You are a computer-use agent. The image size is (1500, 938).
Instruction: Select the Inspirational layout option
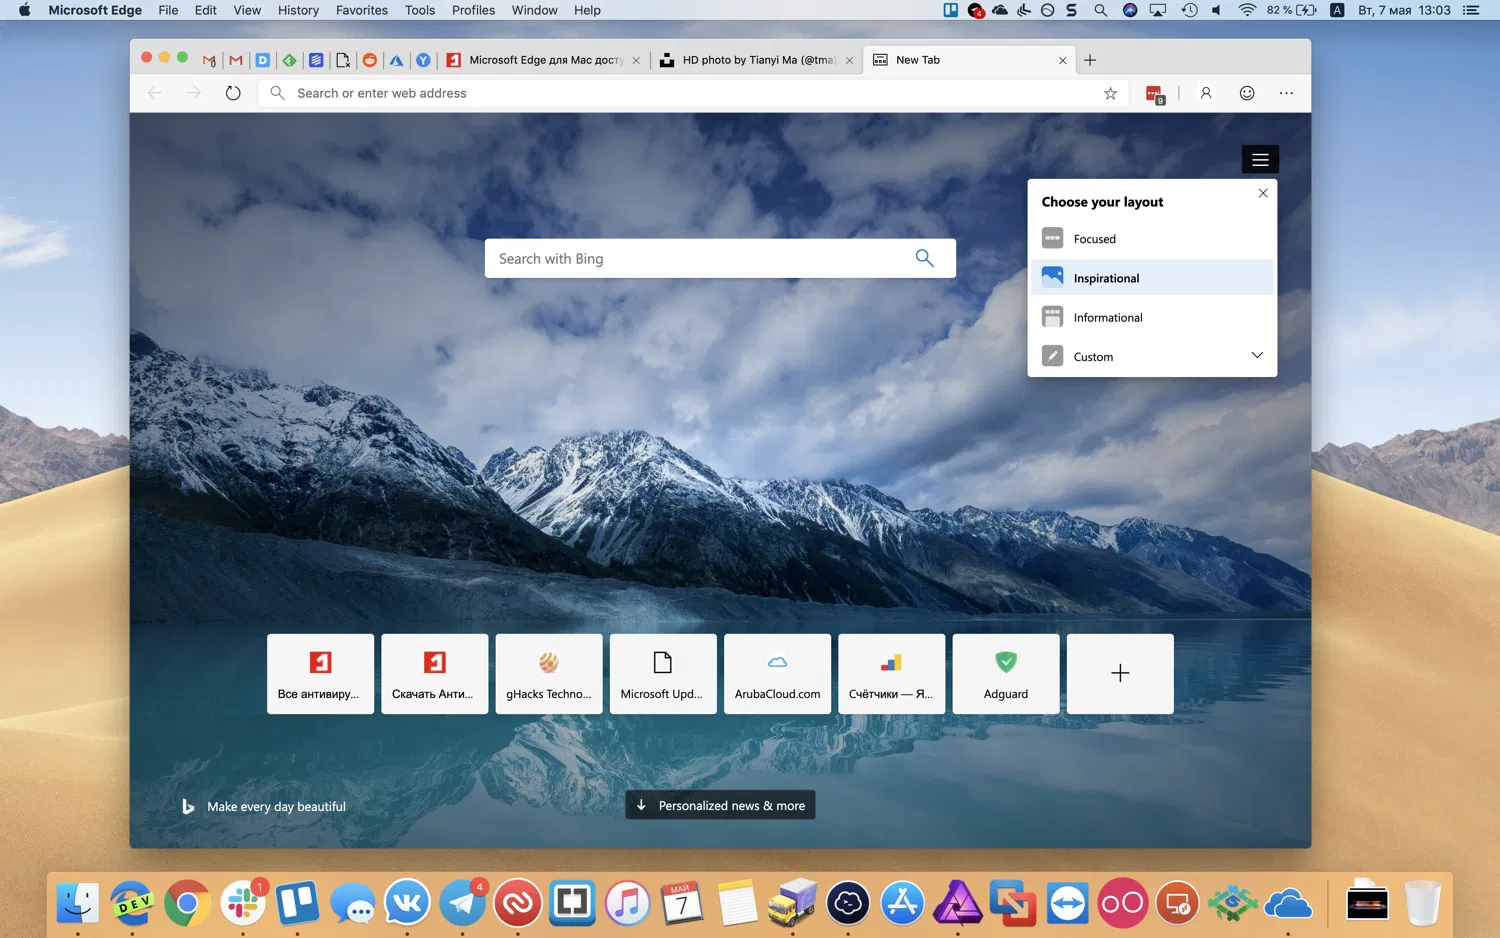click(x=1105, y=277)
